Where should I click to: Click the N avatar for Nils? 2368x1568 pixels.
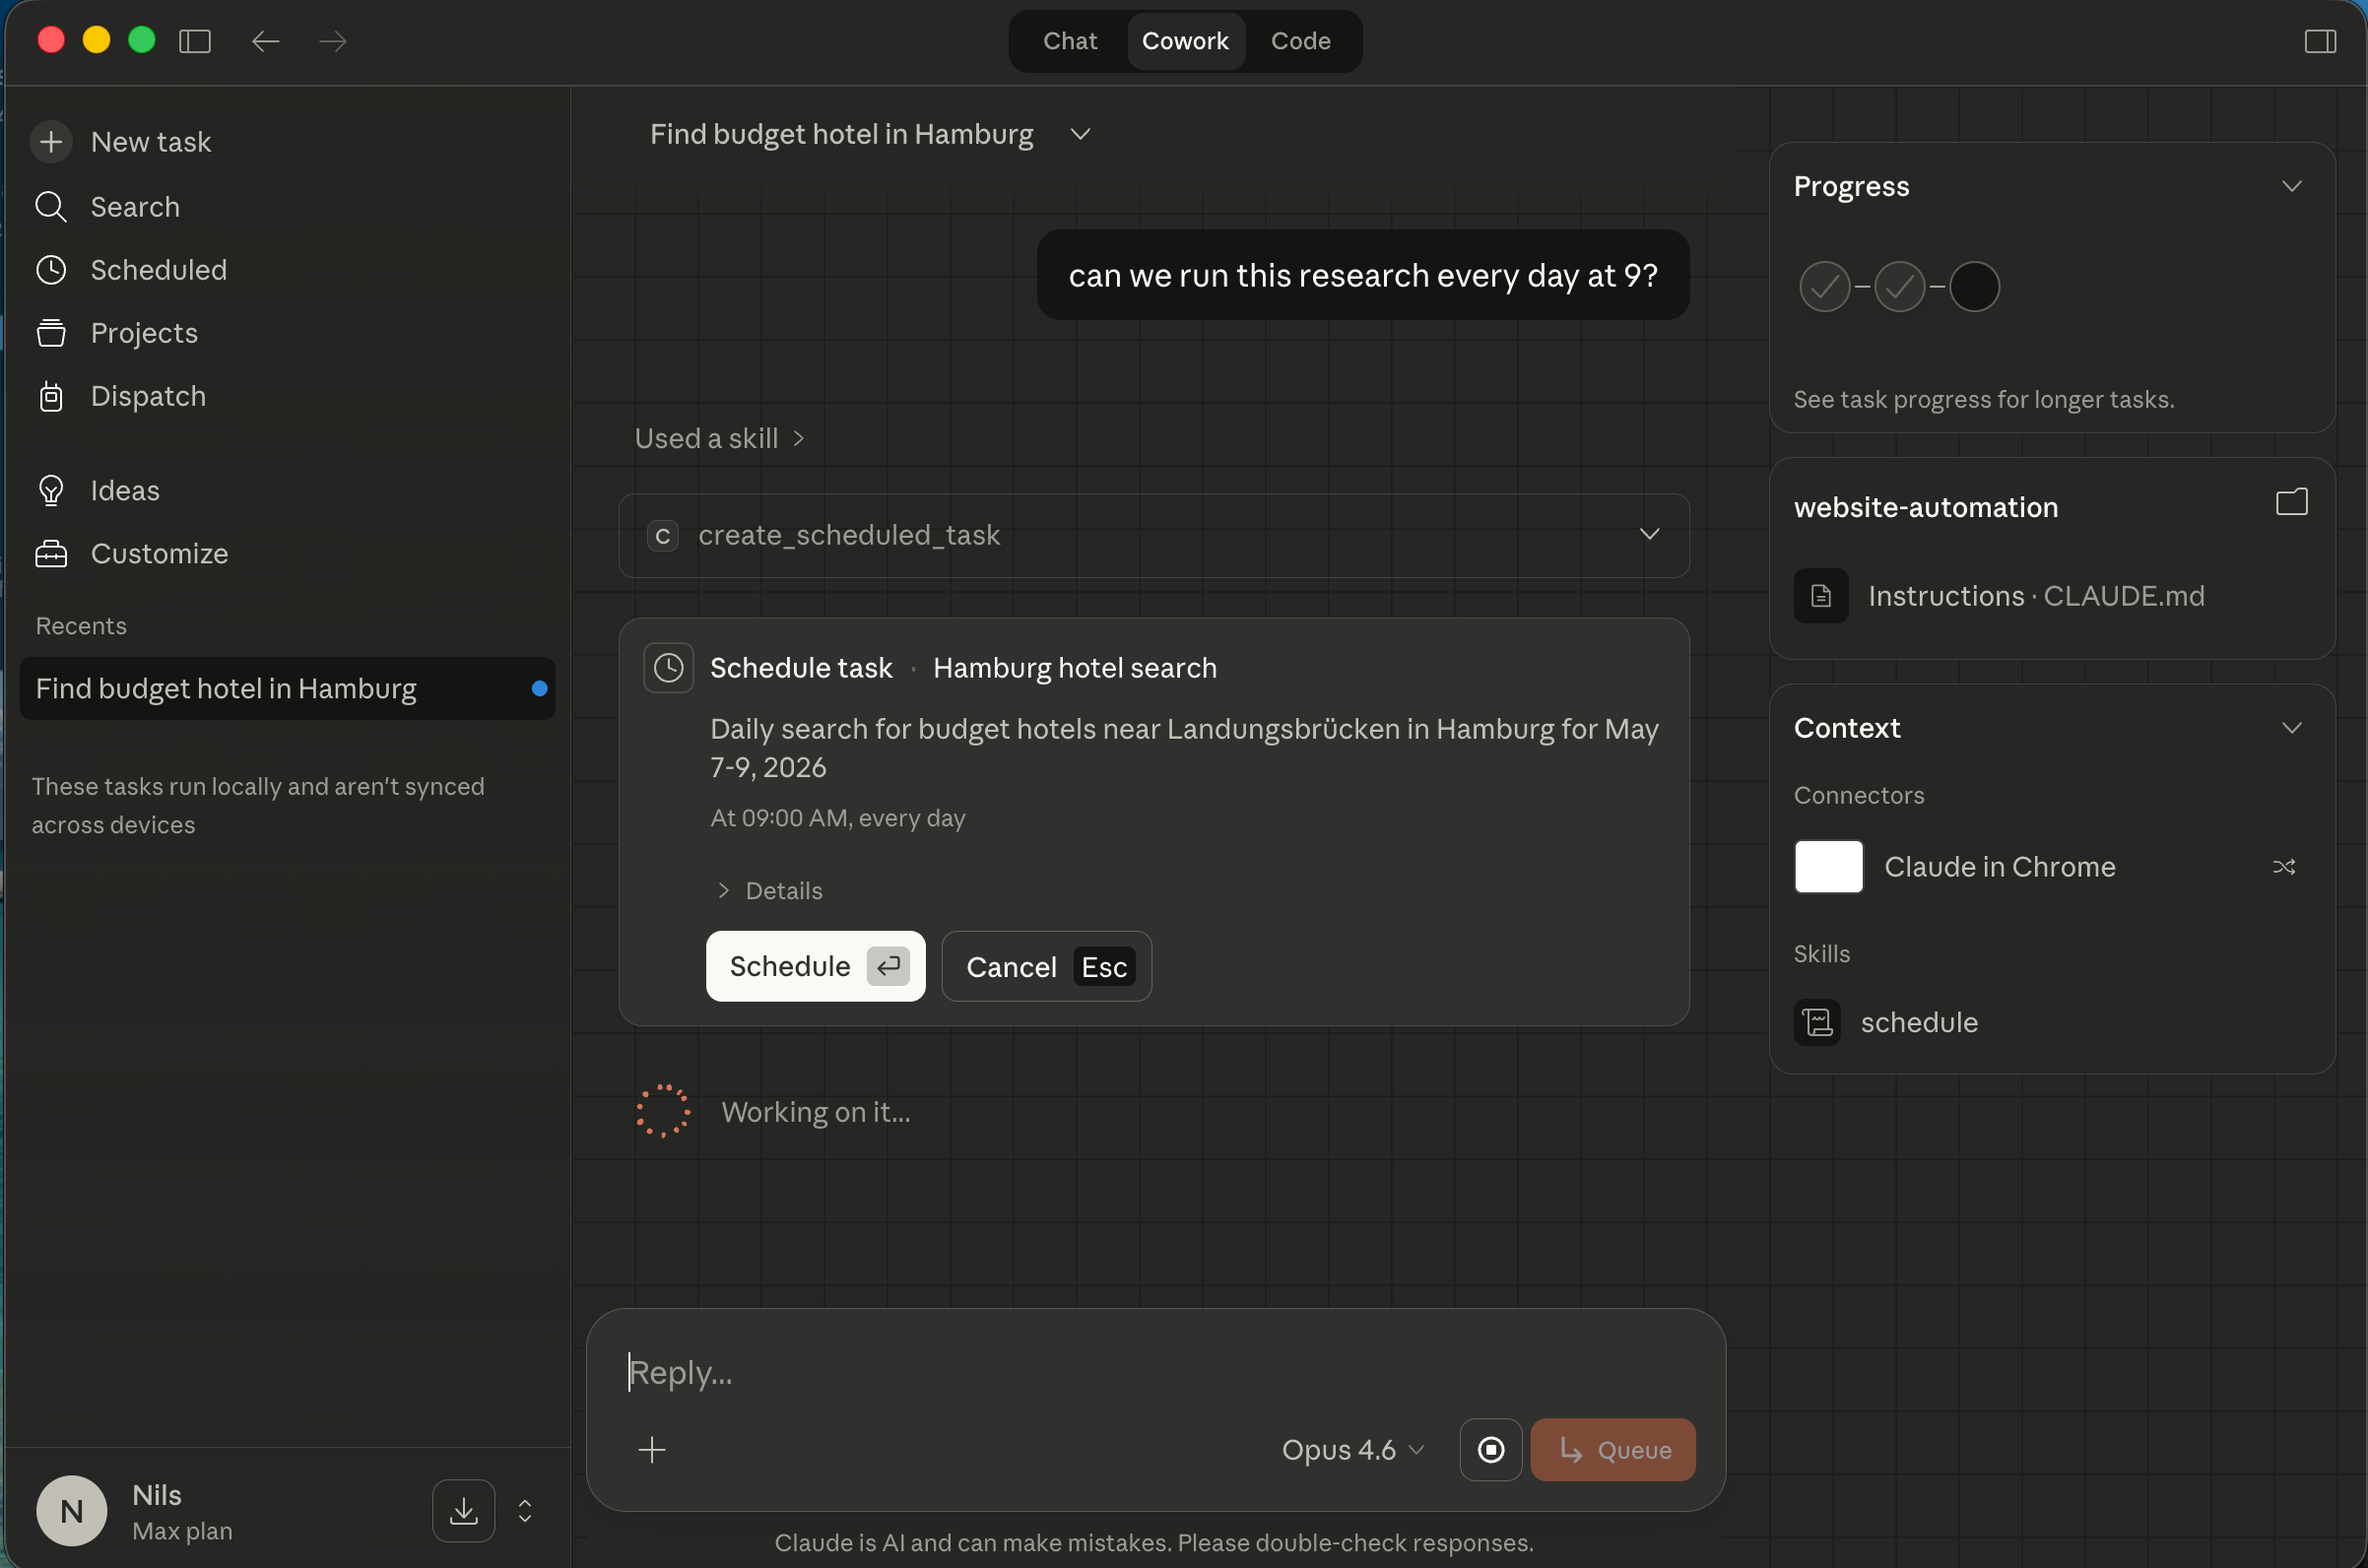pos(72,1511)
